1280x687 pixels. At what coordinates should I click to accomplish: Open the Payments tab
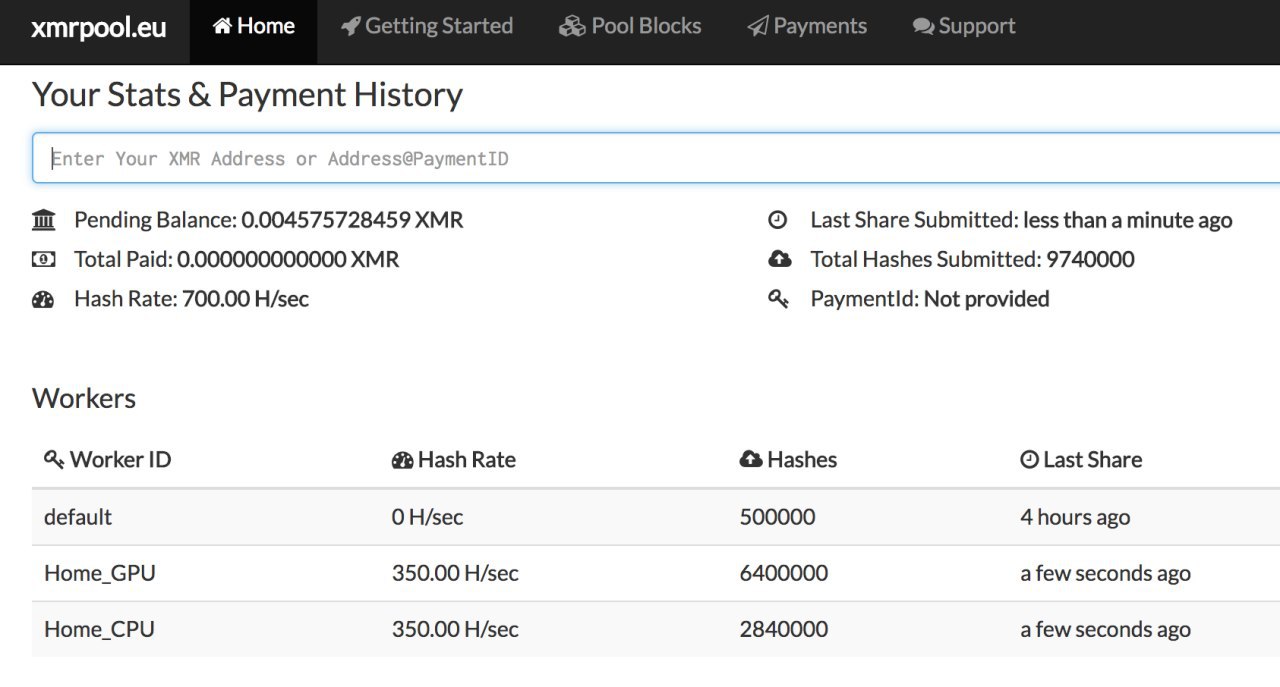click(807, 27)
